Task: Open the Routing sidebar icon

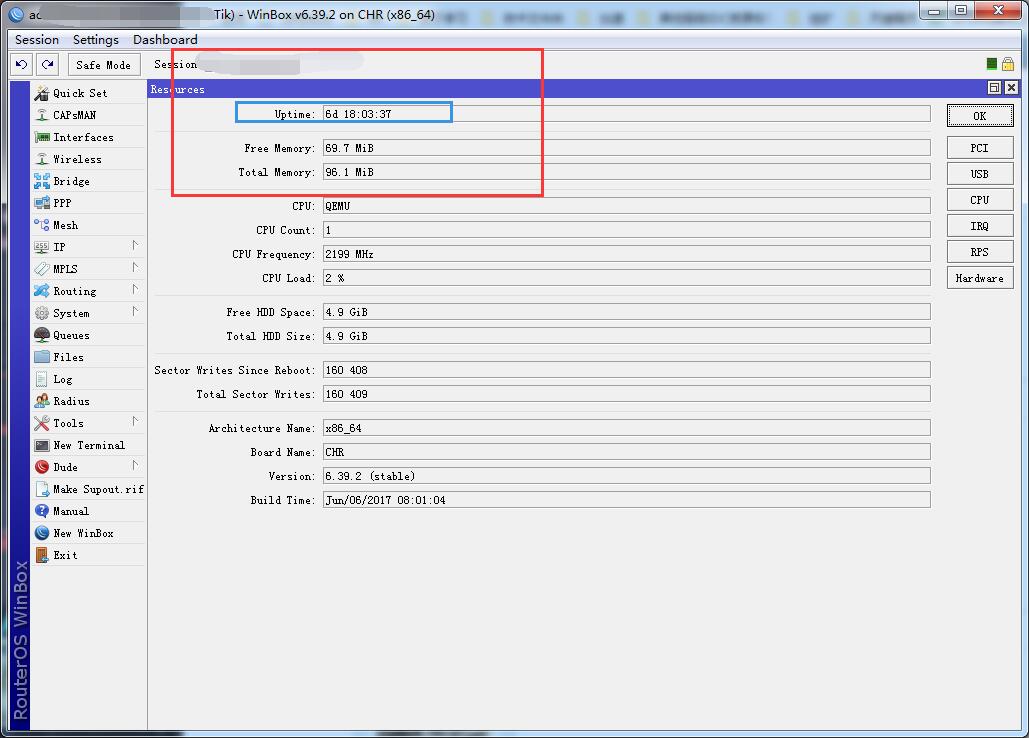Action: 42,291
